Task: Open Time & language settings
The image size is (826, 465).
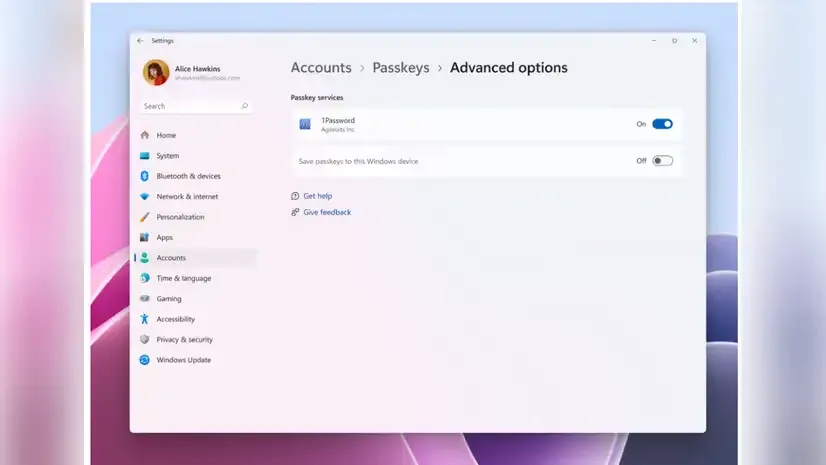Action: [x=183, y=278]
